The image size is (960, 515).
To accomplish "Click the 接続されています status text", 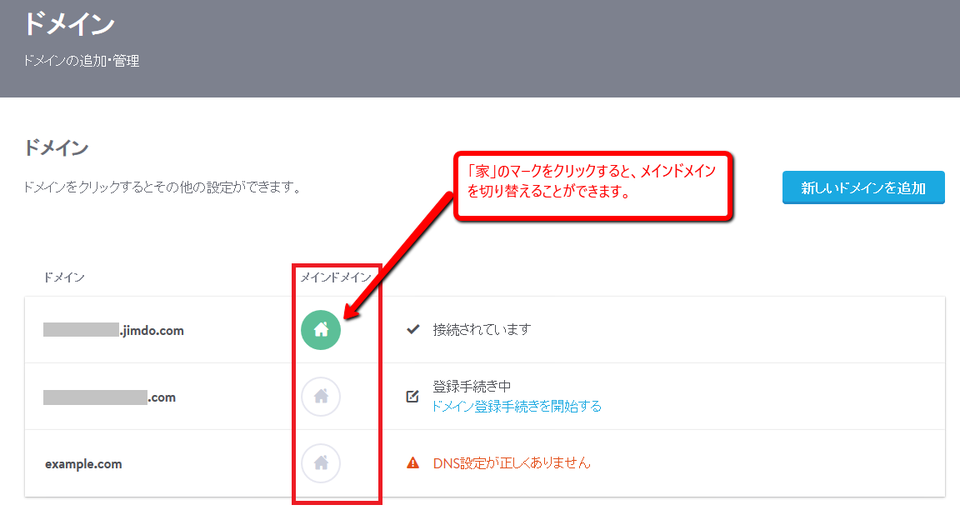I will tap(482, 329).
